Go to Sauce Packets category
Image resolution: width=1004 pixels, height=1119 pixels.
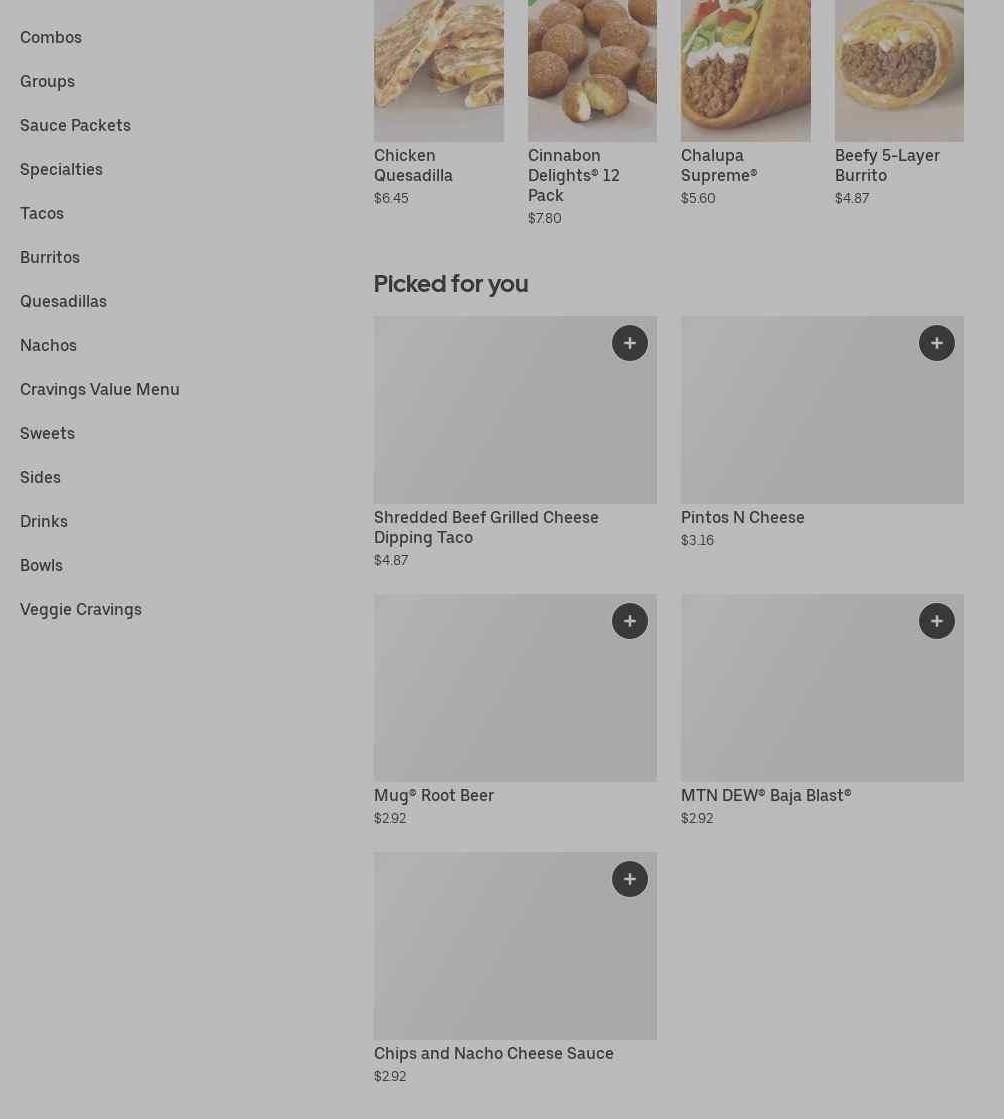pos(75,125)
